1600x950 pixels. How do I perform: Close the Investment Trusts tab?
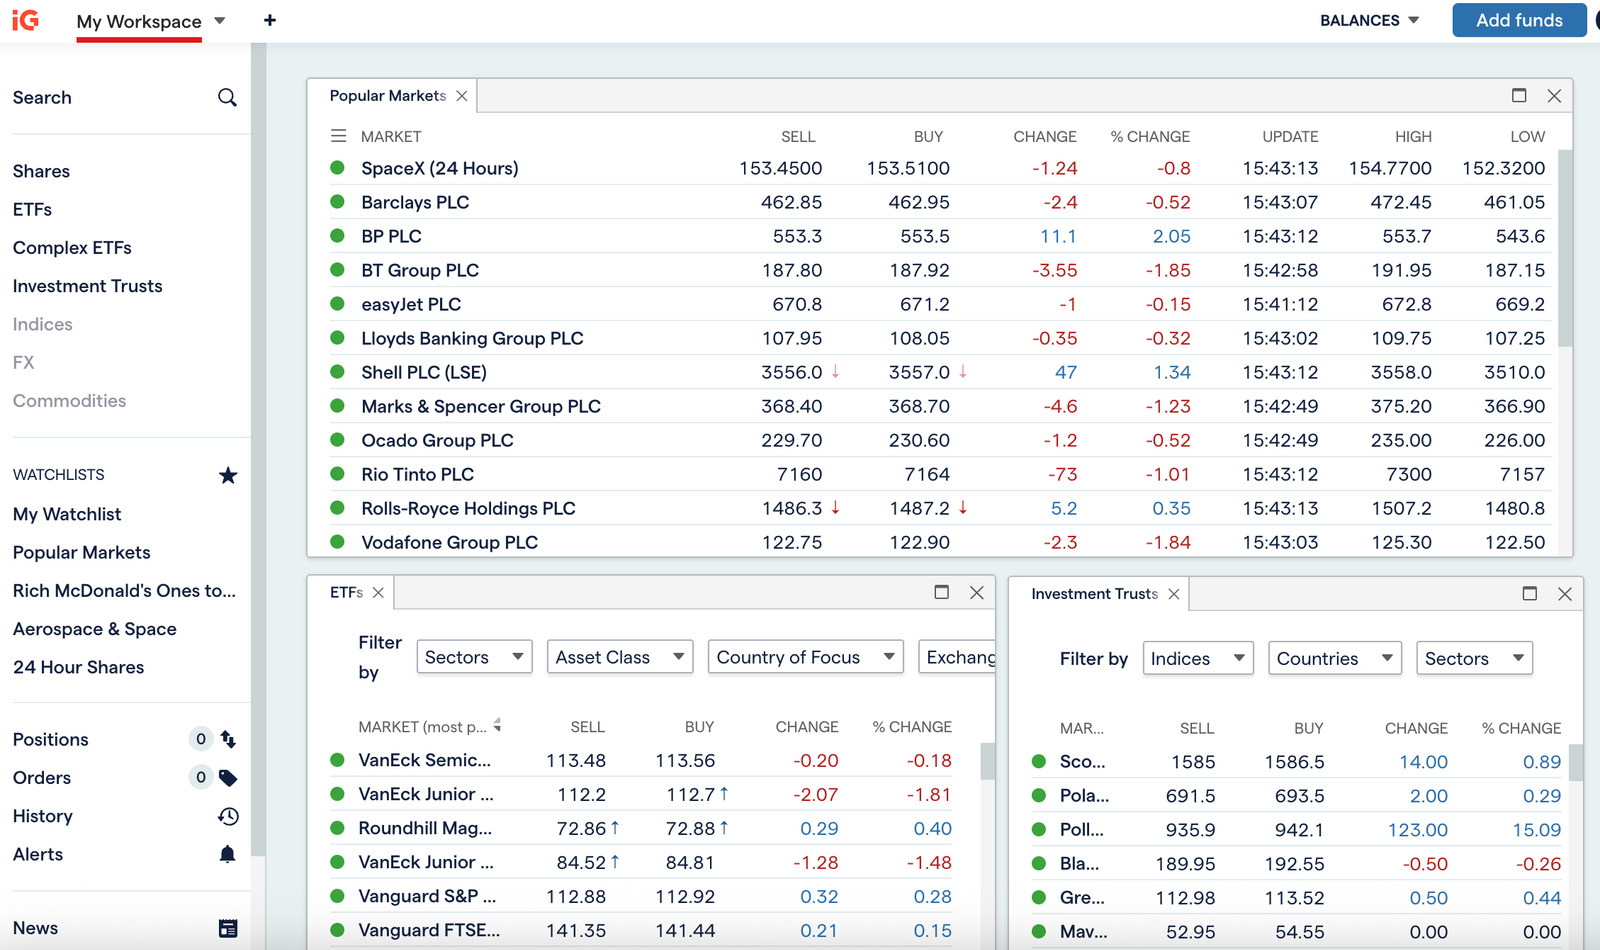[1174, 594]
